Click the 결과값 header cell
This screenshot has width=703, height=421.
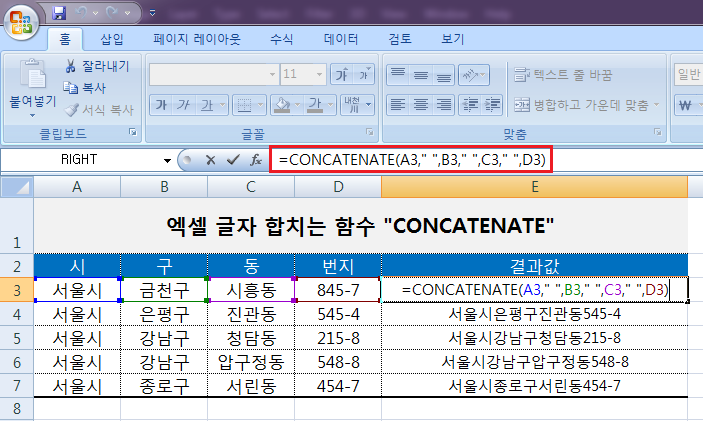534,266
